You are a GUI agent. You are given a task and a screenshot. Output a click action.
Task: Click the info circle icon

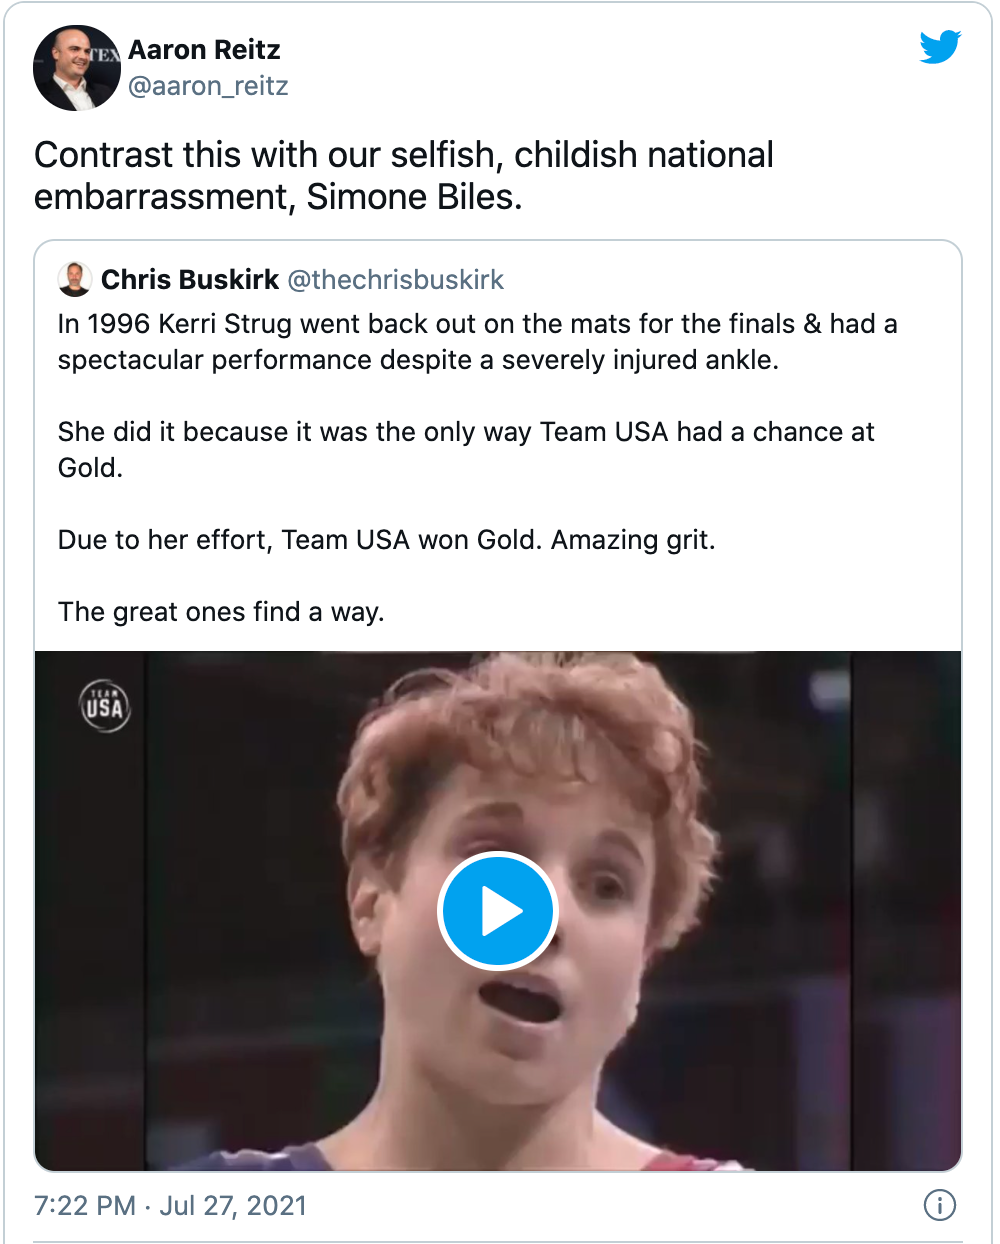click(939, 1205)
